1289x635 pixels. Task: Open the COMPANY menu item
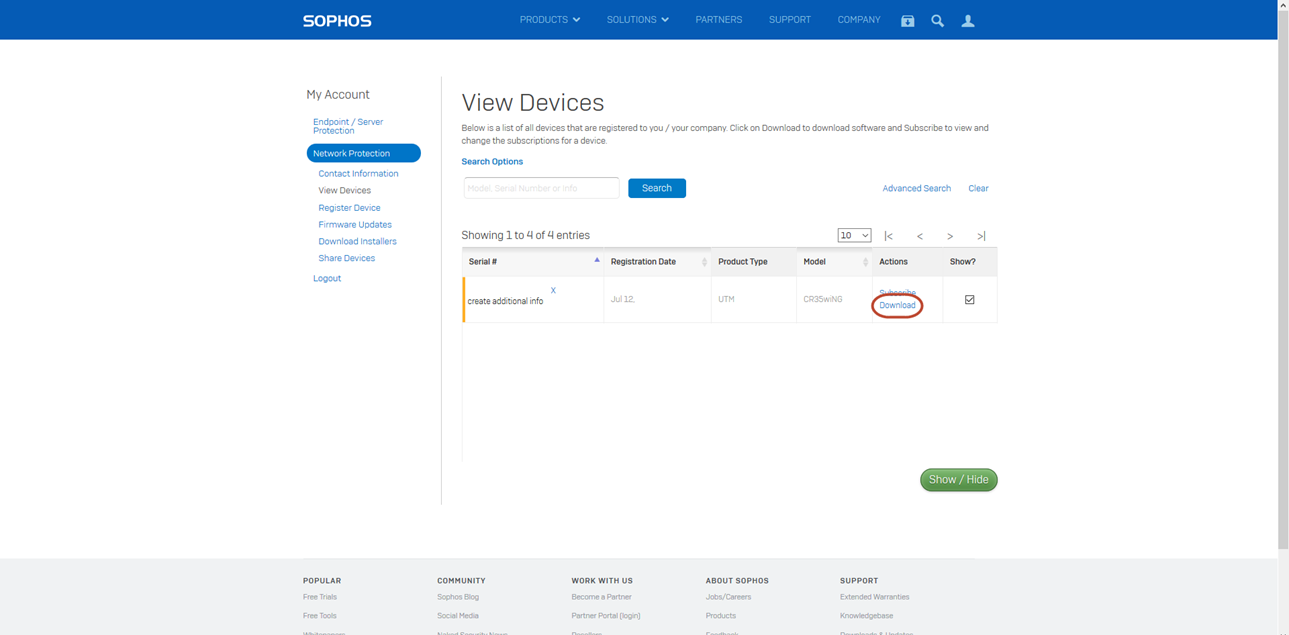859,20
